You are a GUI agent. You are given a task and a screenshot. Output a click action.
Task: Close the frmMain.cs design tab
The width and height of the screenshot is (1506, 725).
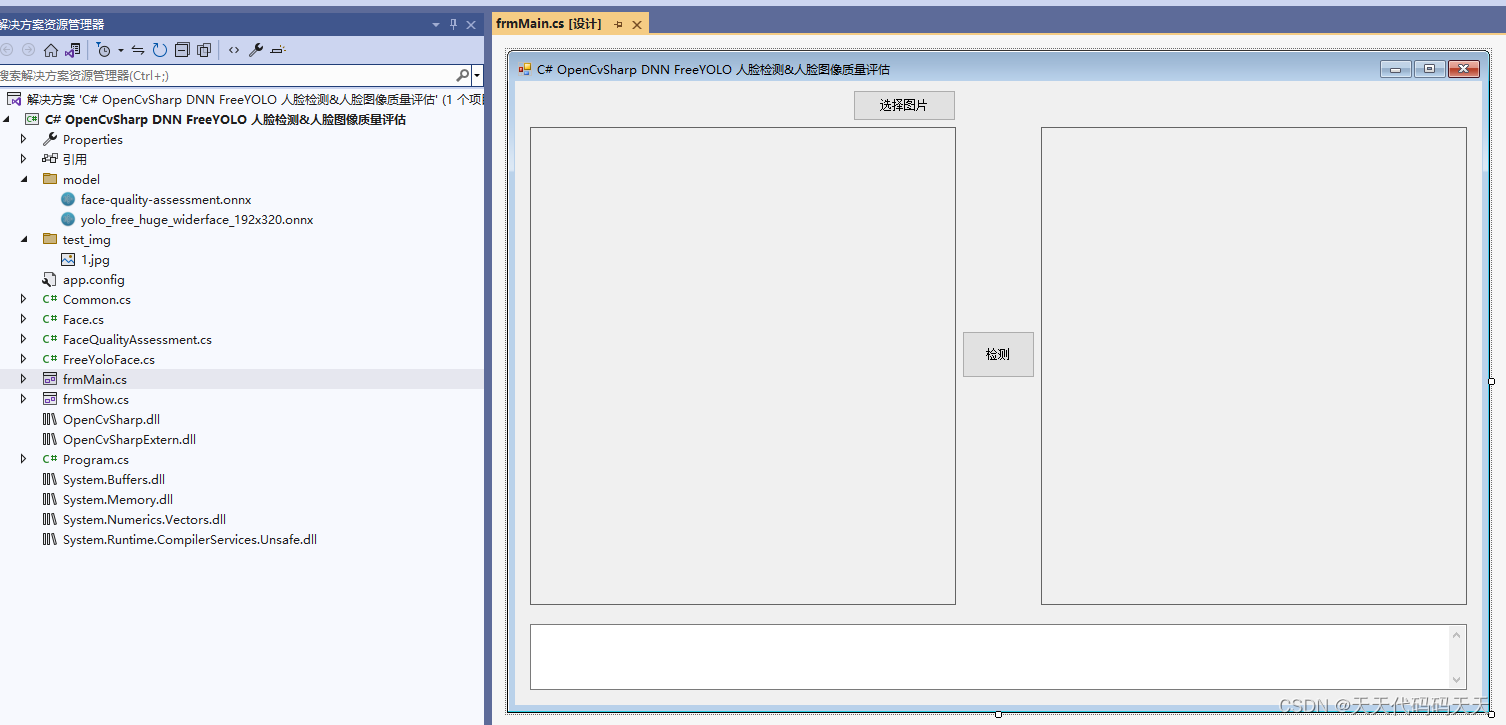[636, 23]
